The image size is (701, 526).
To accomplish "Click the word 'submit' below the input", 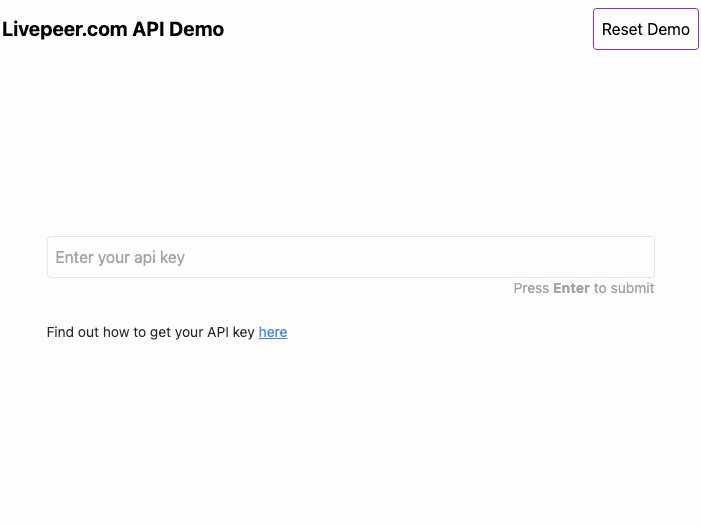I will (633, 288).
